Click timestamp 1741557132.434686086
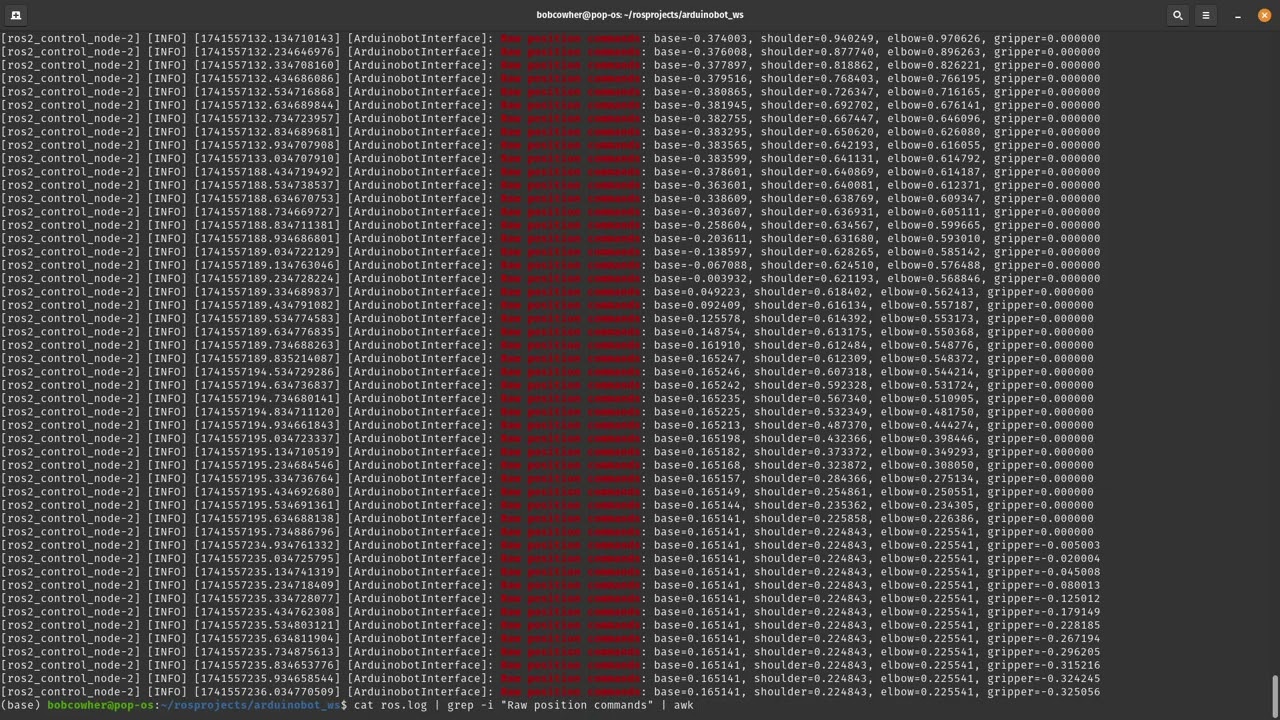1280x720 pixels. (267, 78)
